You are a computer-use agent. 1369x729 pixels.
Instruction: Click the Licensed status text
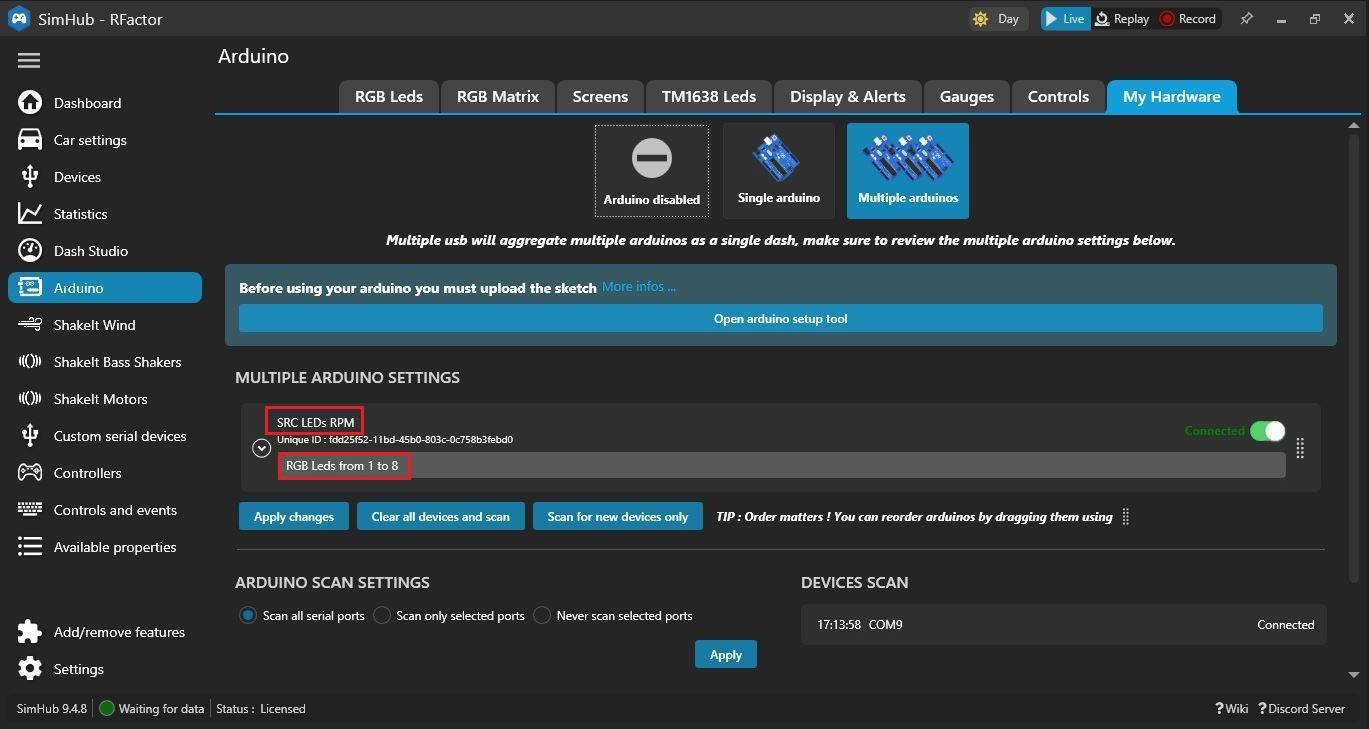click(x=283, y=709)
